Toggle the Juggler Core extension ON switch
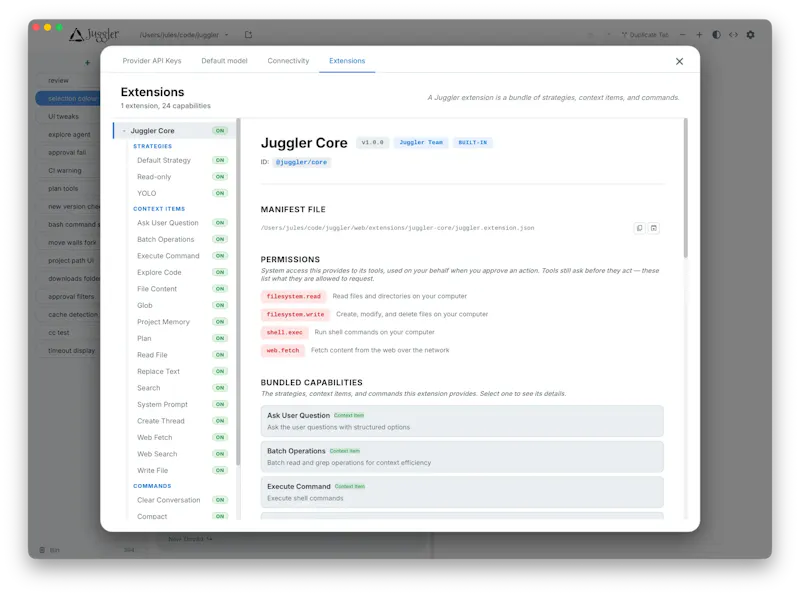 [x=220, y=131]
